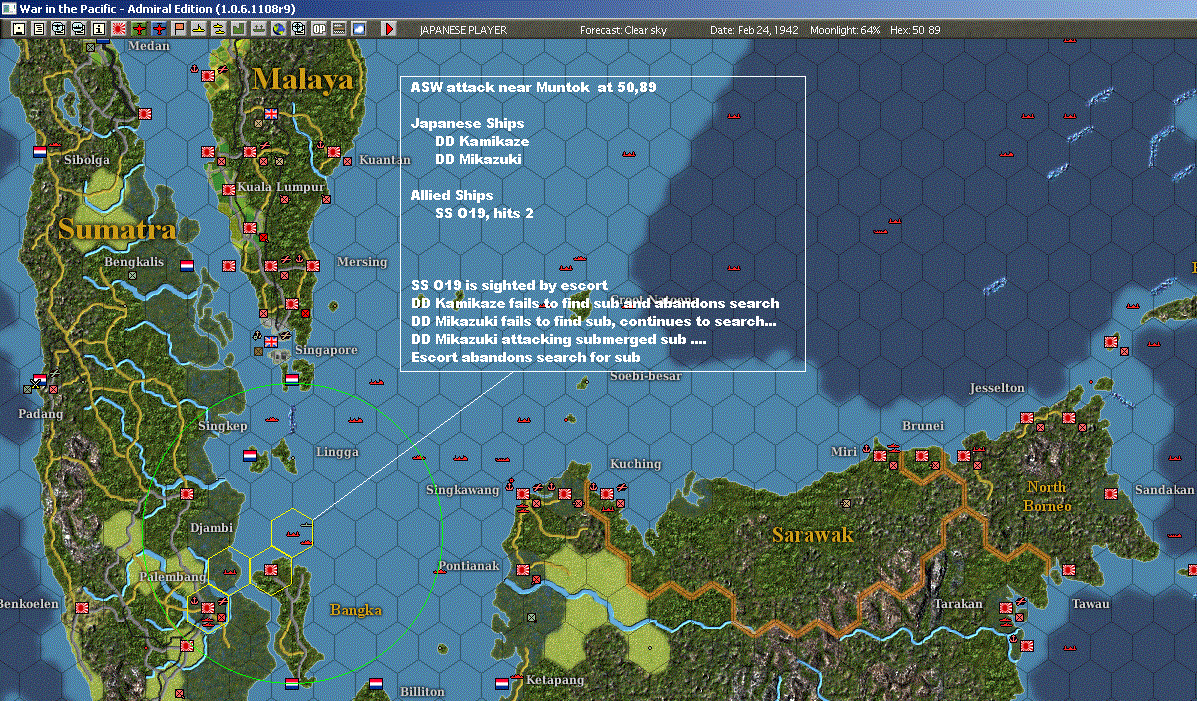
Task: Open the text report document icon
Action: click(39, 29)
